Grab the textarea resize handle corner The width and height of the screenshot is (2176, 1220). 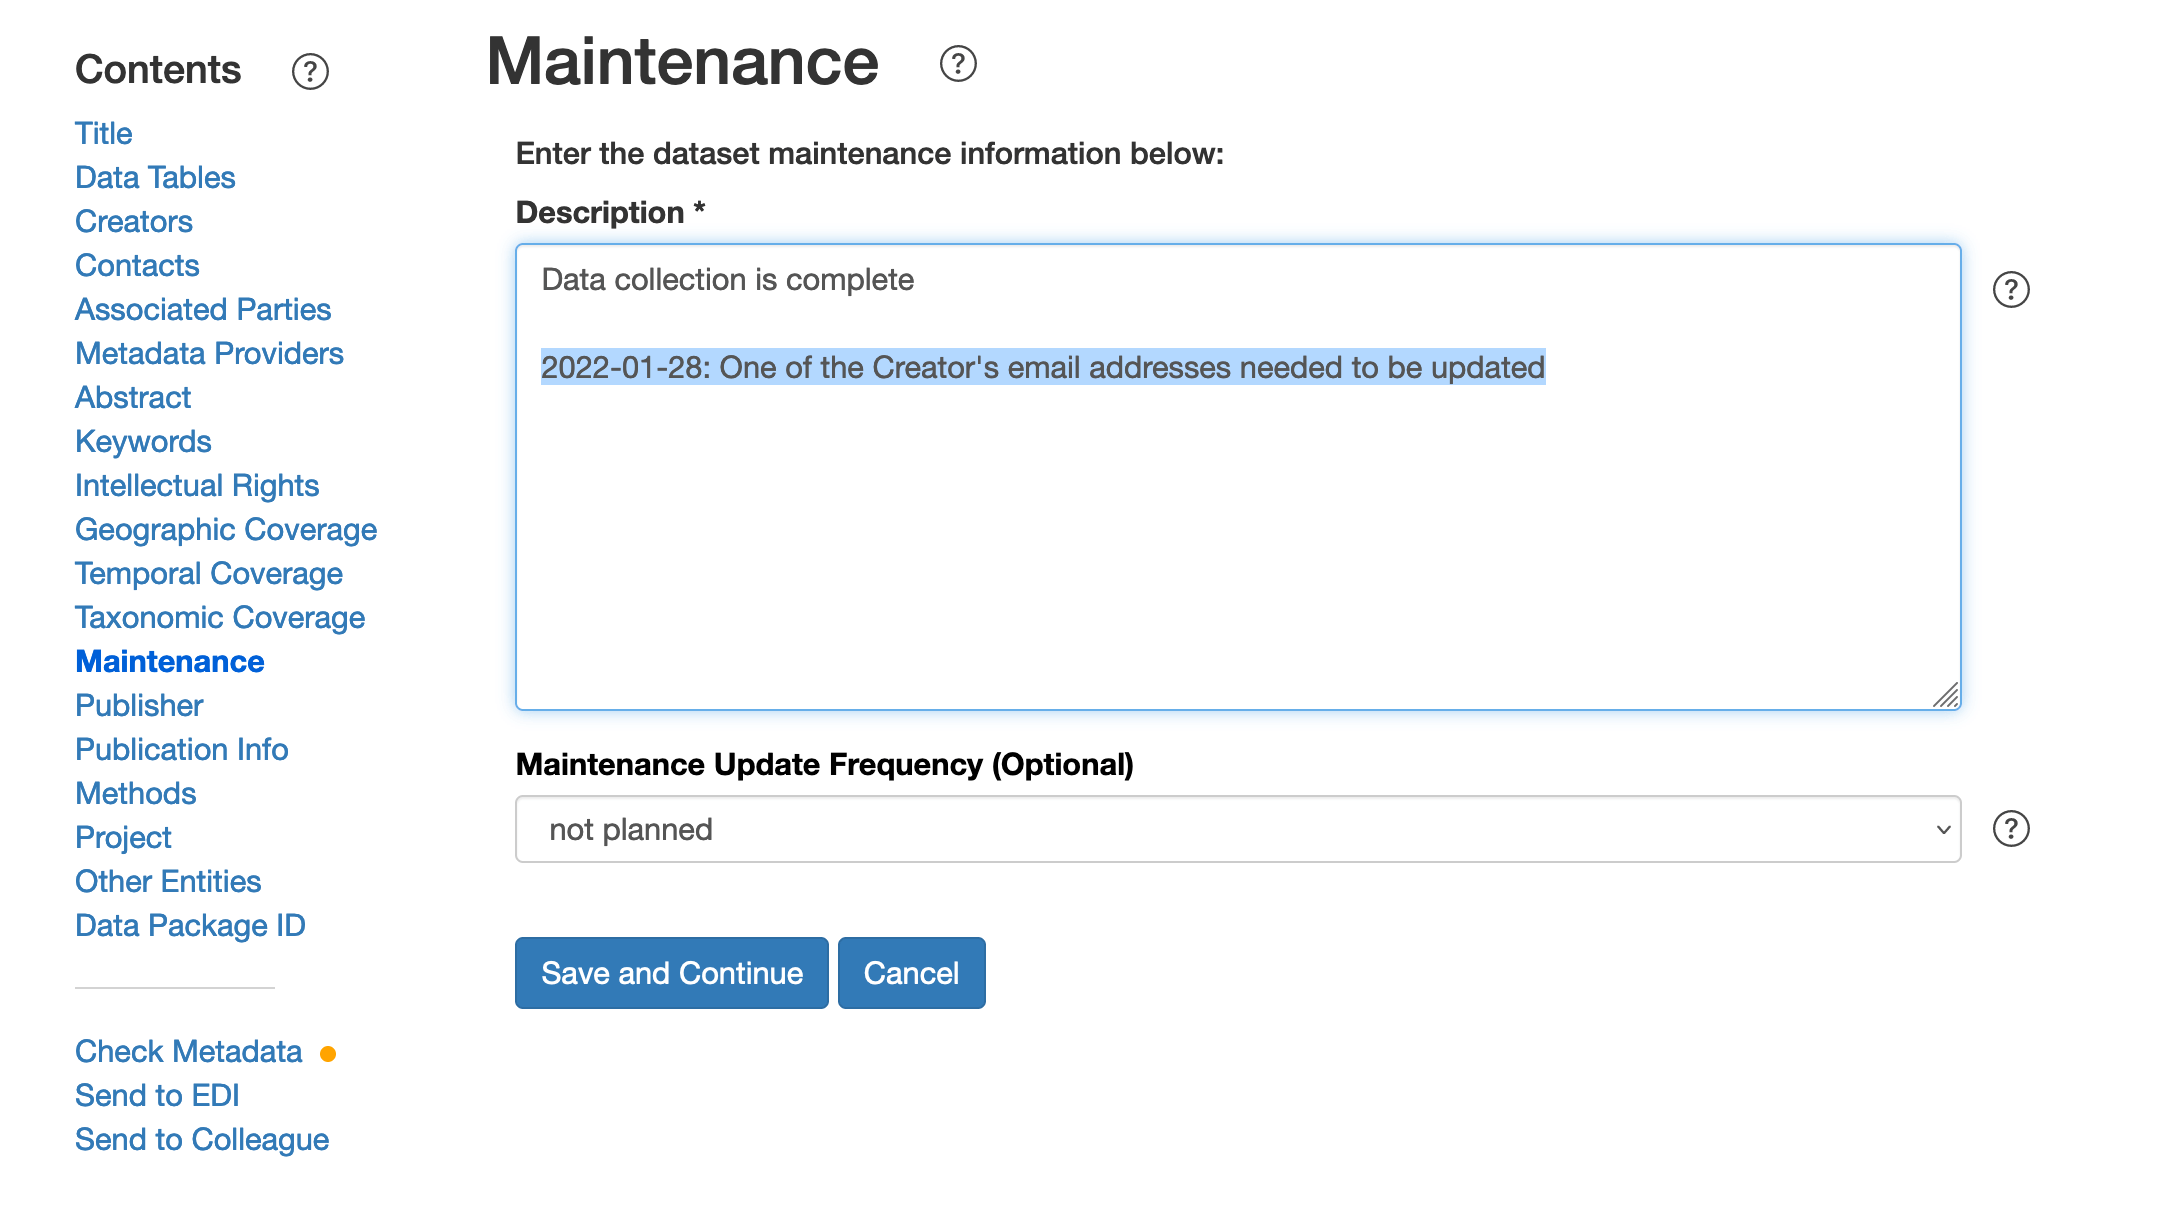point(1945,695)
